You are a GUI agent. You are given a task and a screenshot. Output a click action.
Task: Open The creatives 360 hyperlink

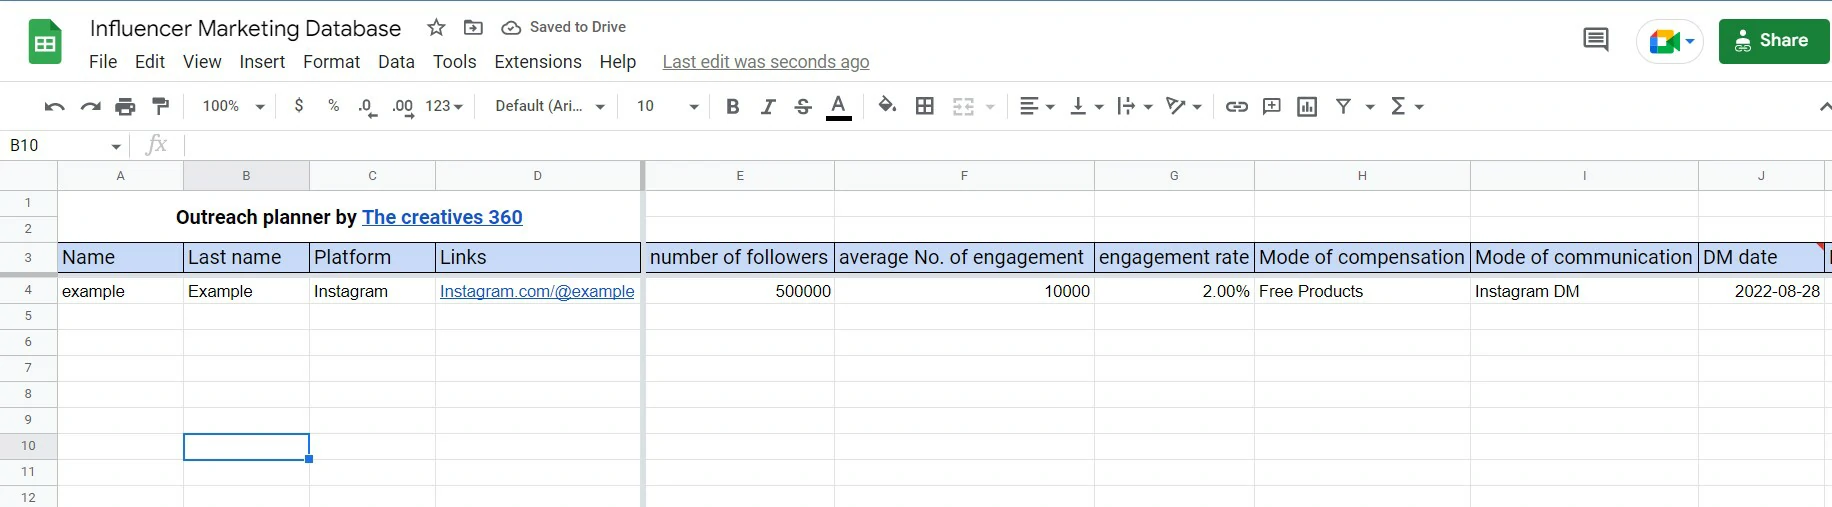(442, 217)
